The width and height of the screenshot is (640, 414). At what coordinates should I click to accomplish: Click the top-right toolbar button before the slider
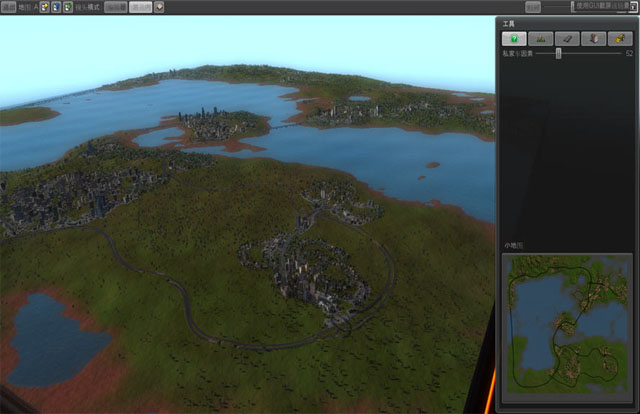point(533,7)
